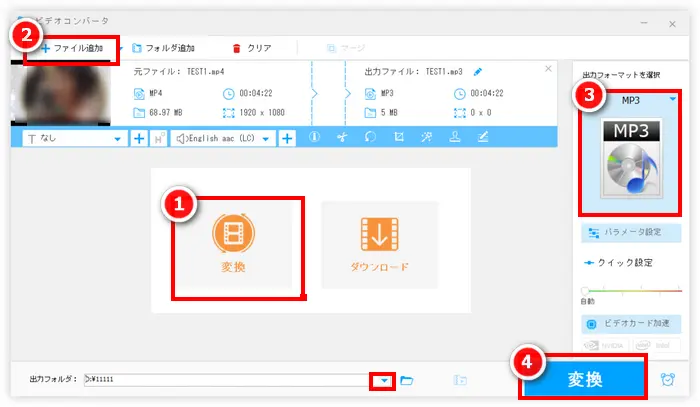This screenshot has height=407, width=700.
Task: Expand the subtitle なし dropdown
Action: 120,139
